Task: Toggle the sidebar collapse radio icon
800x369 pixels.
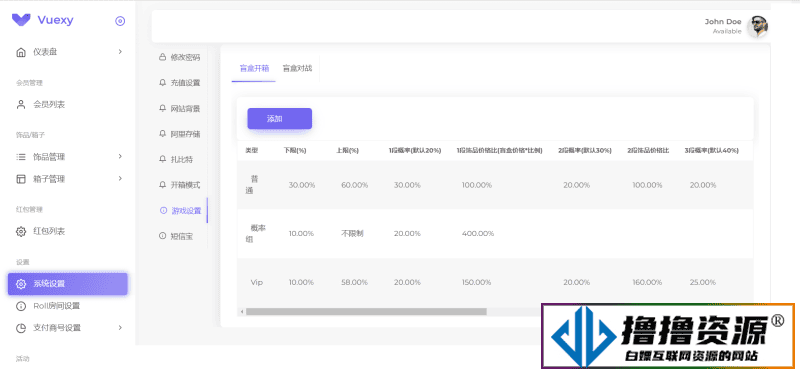Action: (x=120, y=21)
